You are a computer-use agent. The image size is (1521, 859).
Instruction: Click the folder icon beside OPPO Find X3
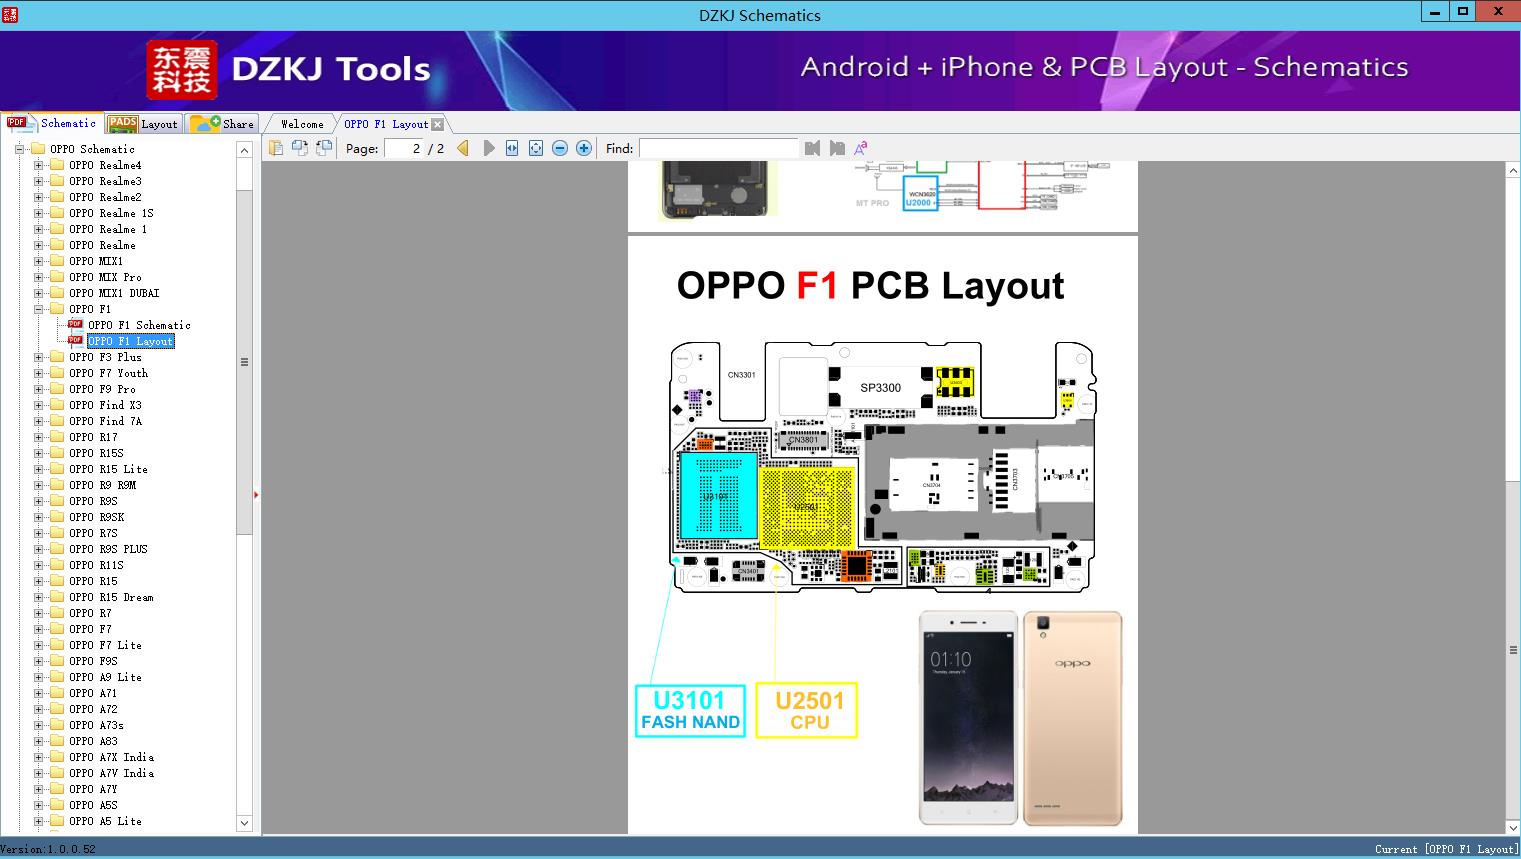point(57,405)
